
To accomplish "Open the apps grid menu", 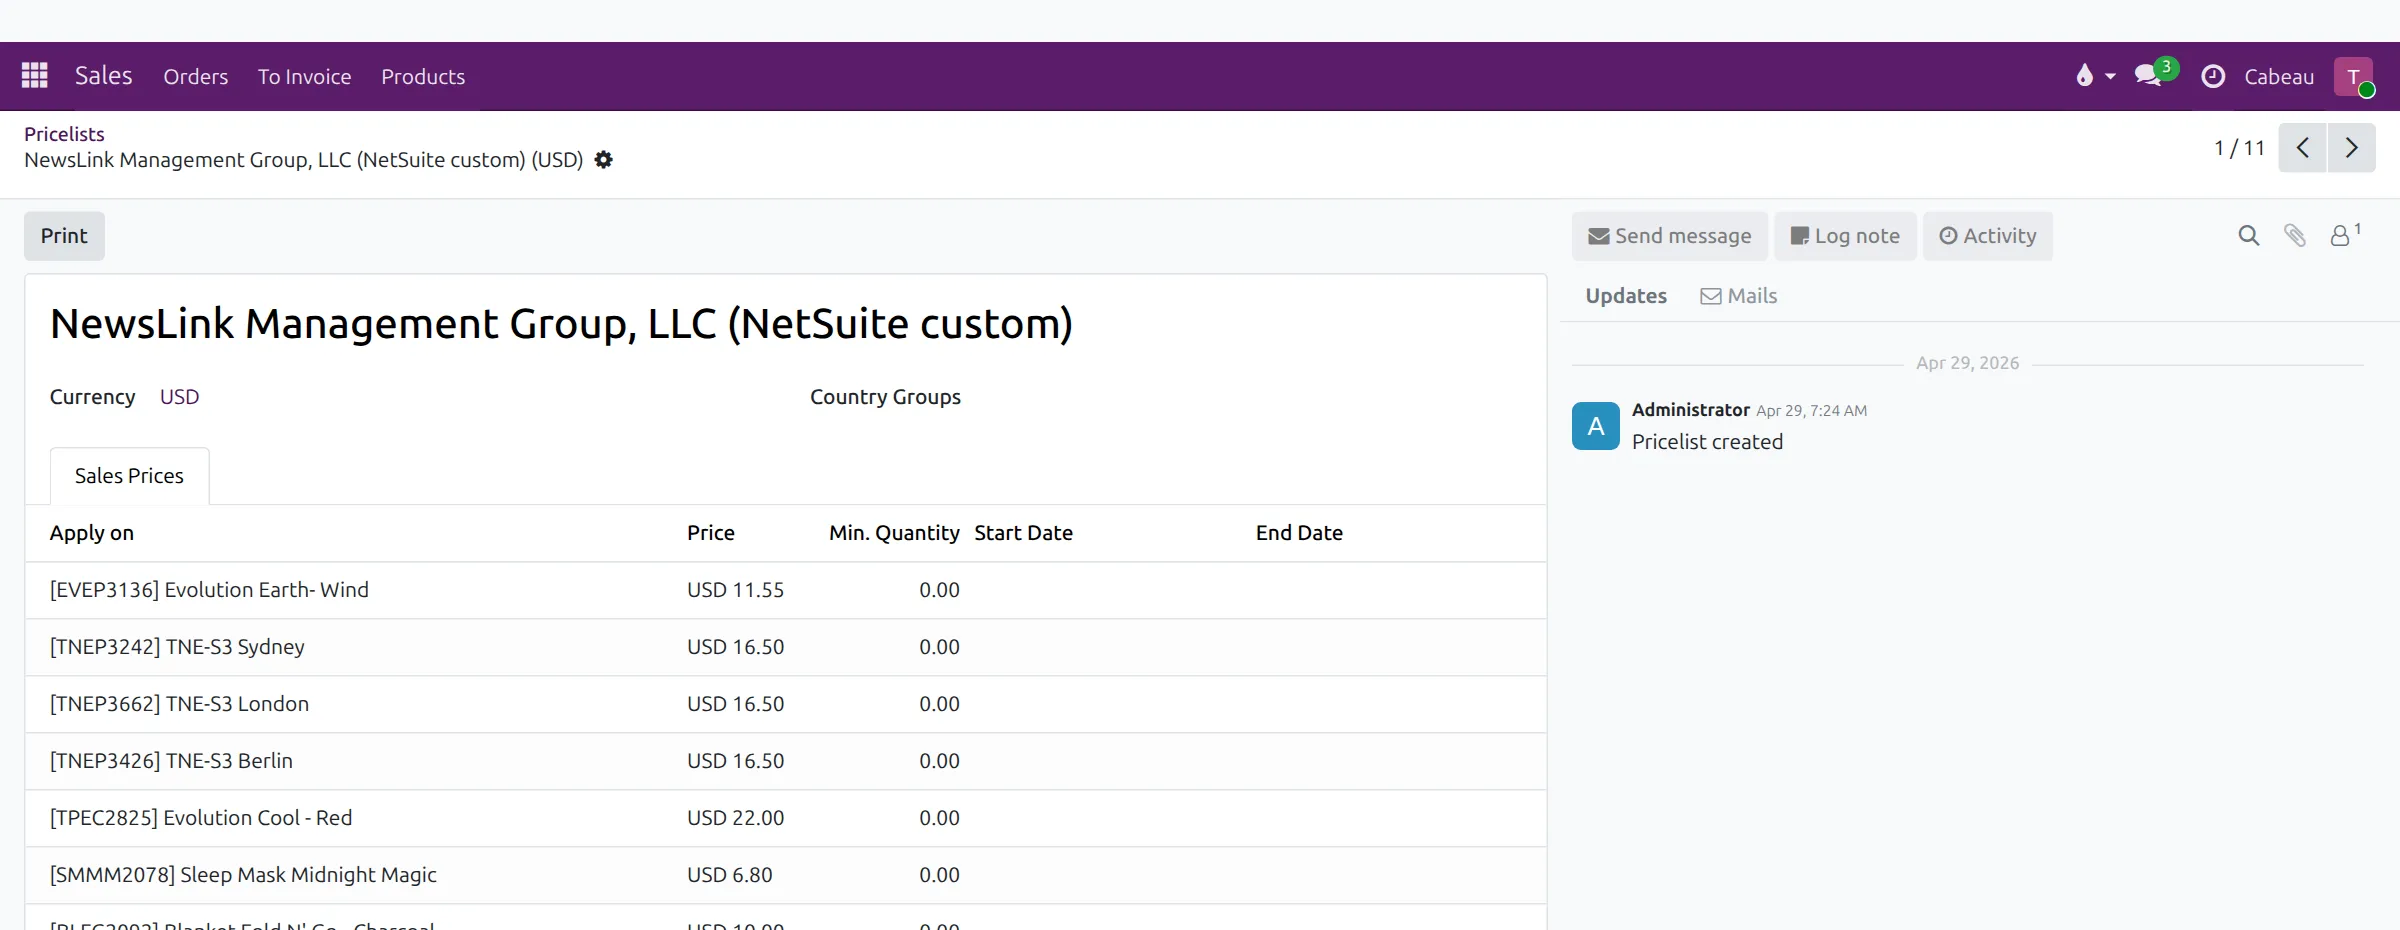I will pos(35,76).
